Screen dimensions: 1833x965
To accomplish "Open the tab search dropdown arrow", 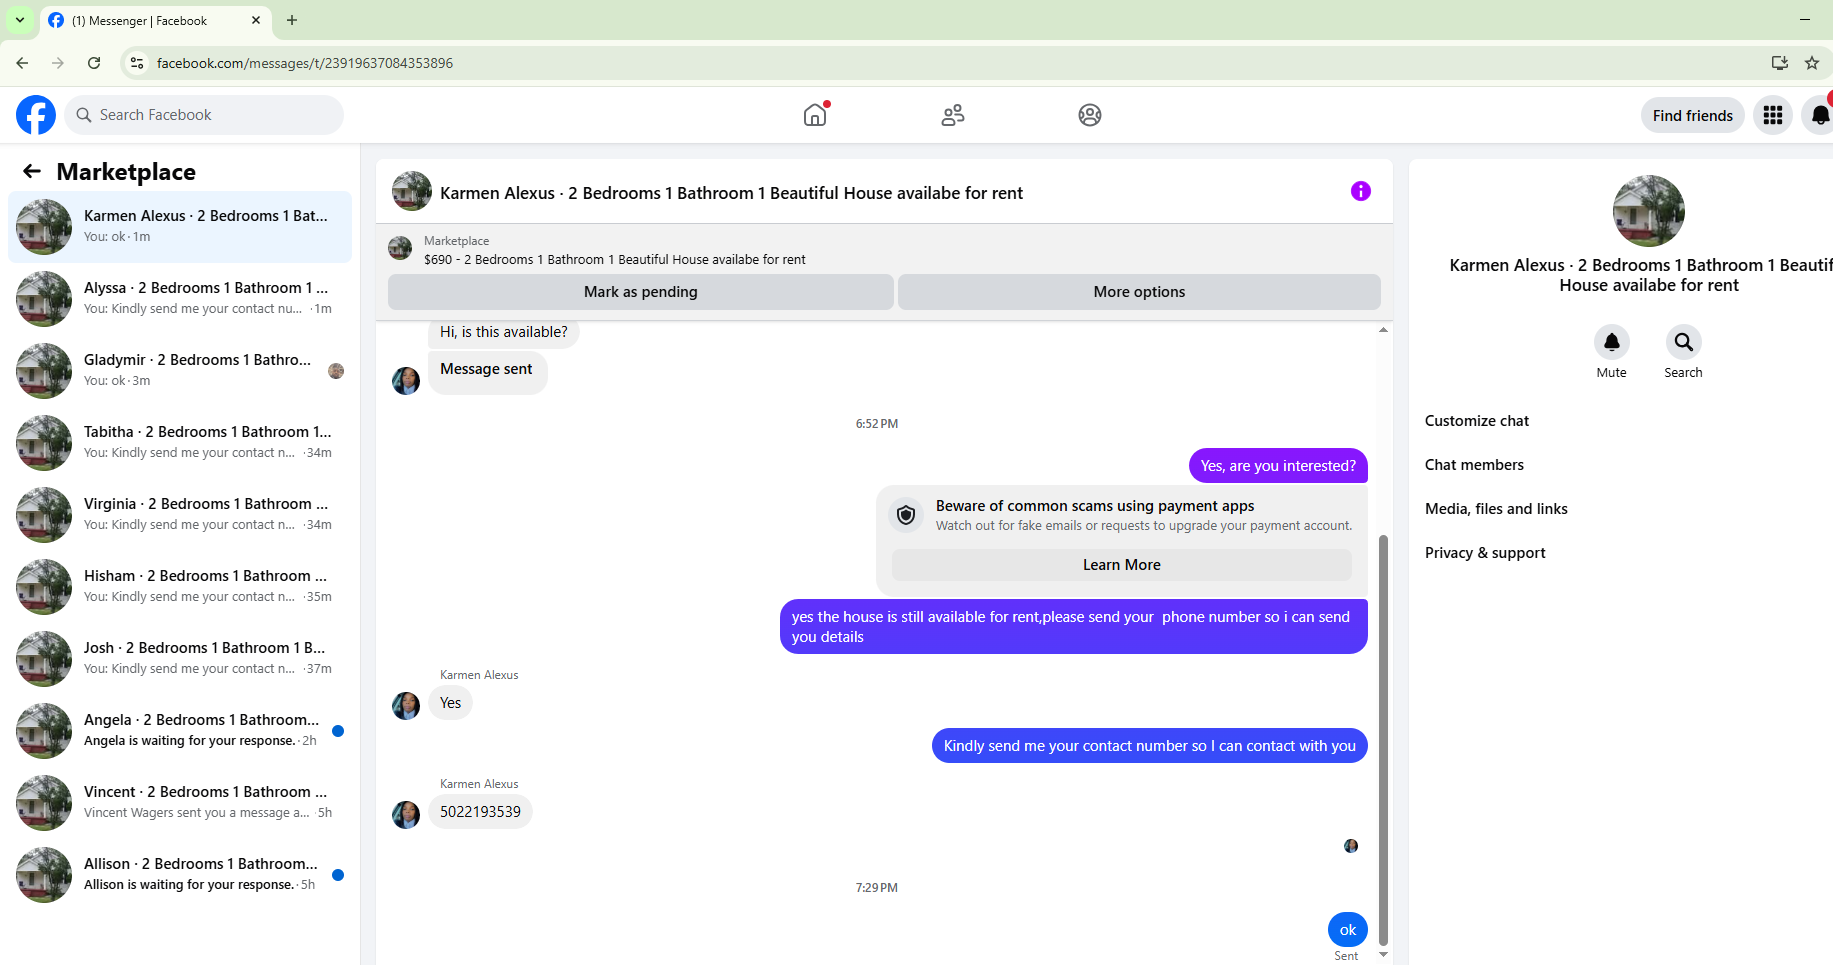I will click(x=20, y=20).
